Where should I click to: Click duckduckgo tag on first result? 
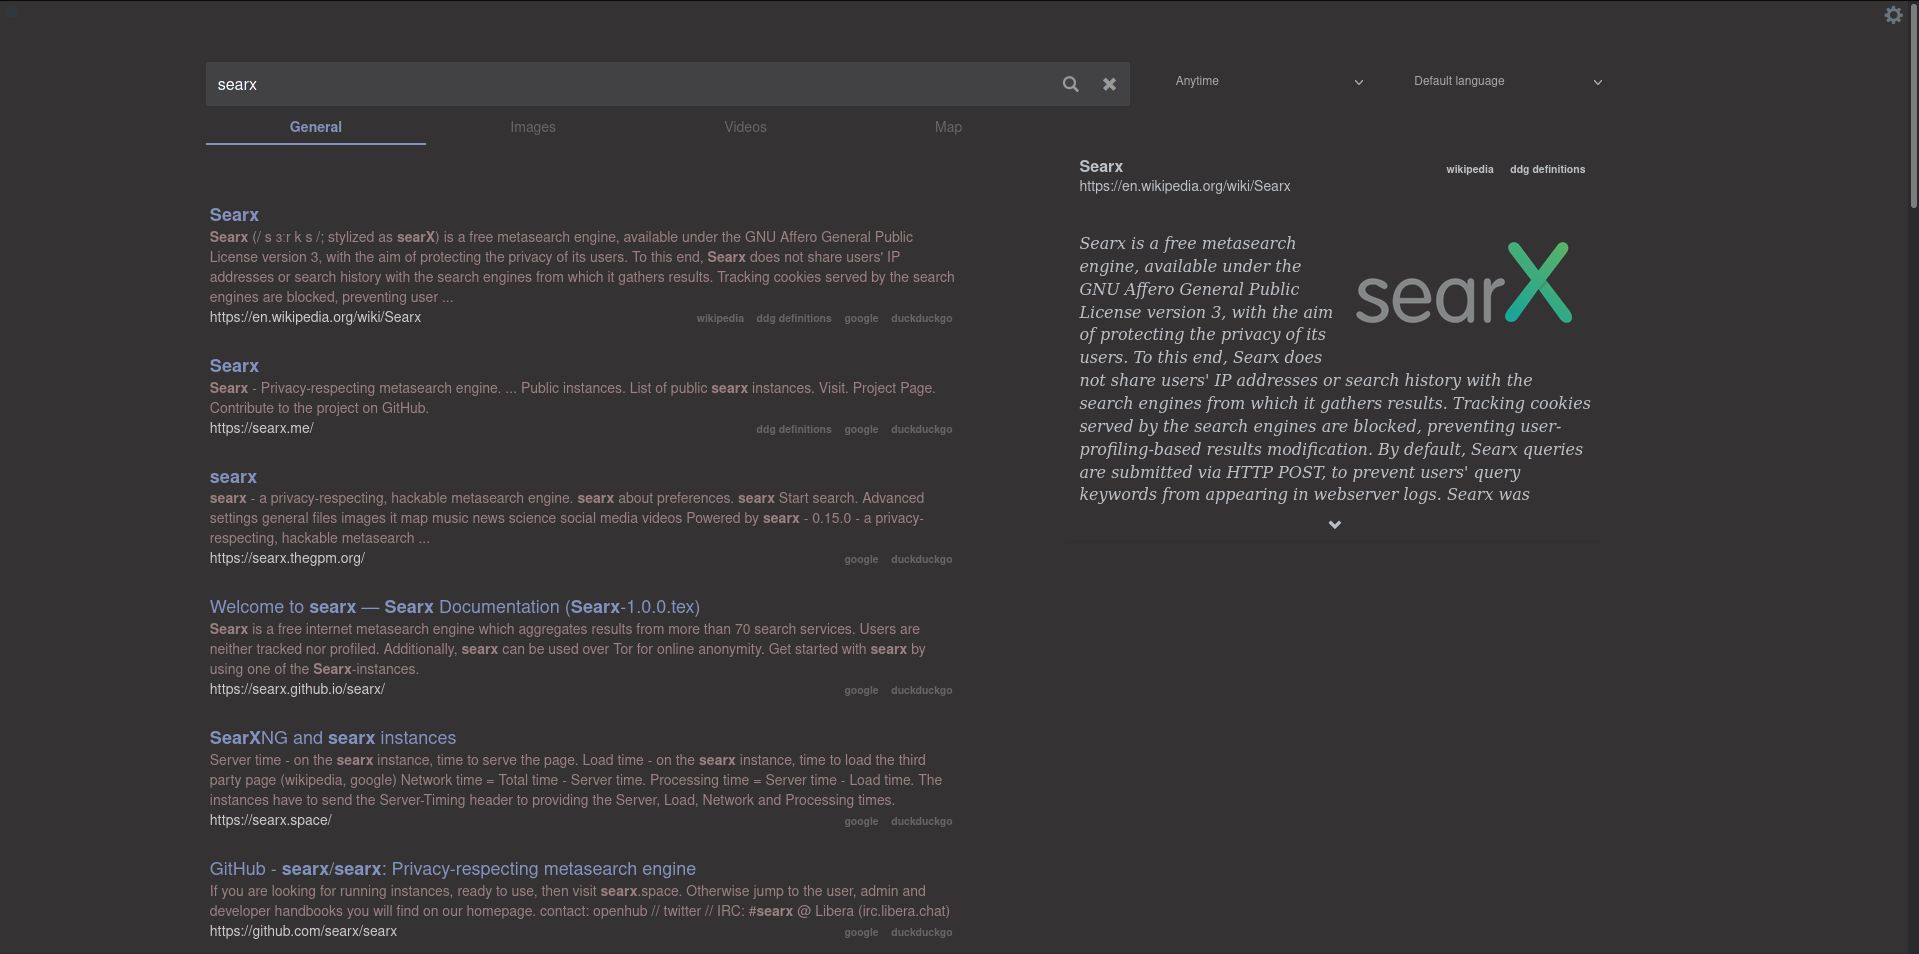(921, 318)
